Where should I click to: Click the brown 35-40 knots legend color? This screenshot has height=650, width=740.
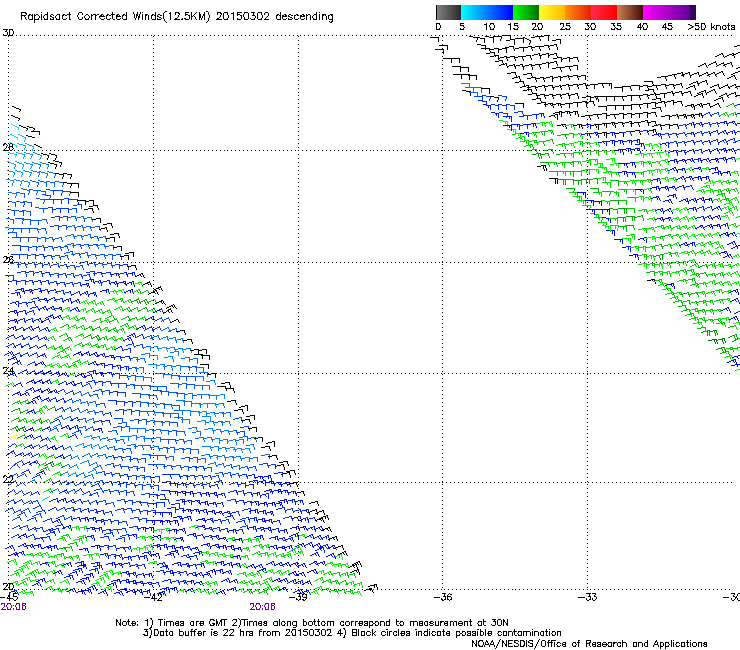coord(630,12)
